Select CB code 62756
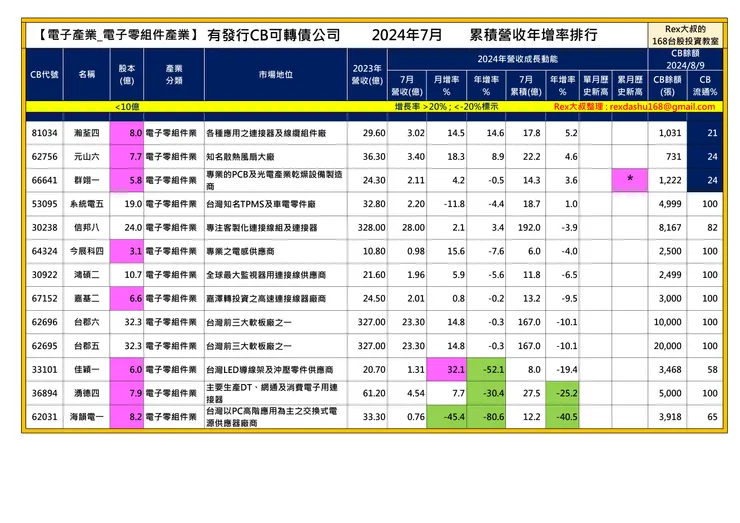The width and height of the screenshot is (740, 523). pos(44,157)
